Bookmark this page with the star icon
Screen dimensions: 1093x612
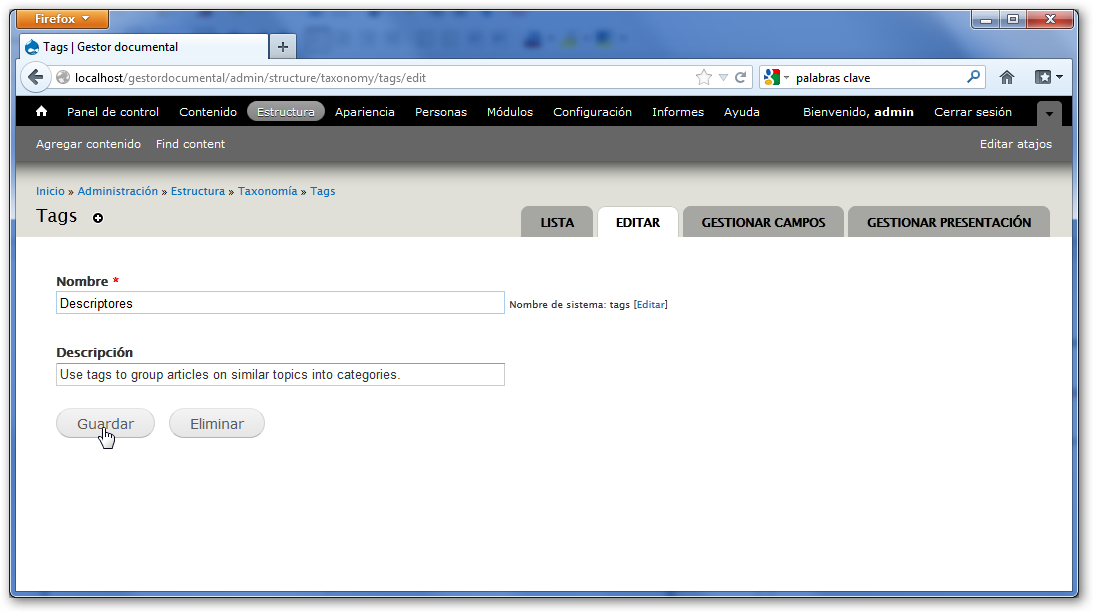tap(704, 77)
